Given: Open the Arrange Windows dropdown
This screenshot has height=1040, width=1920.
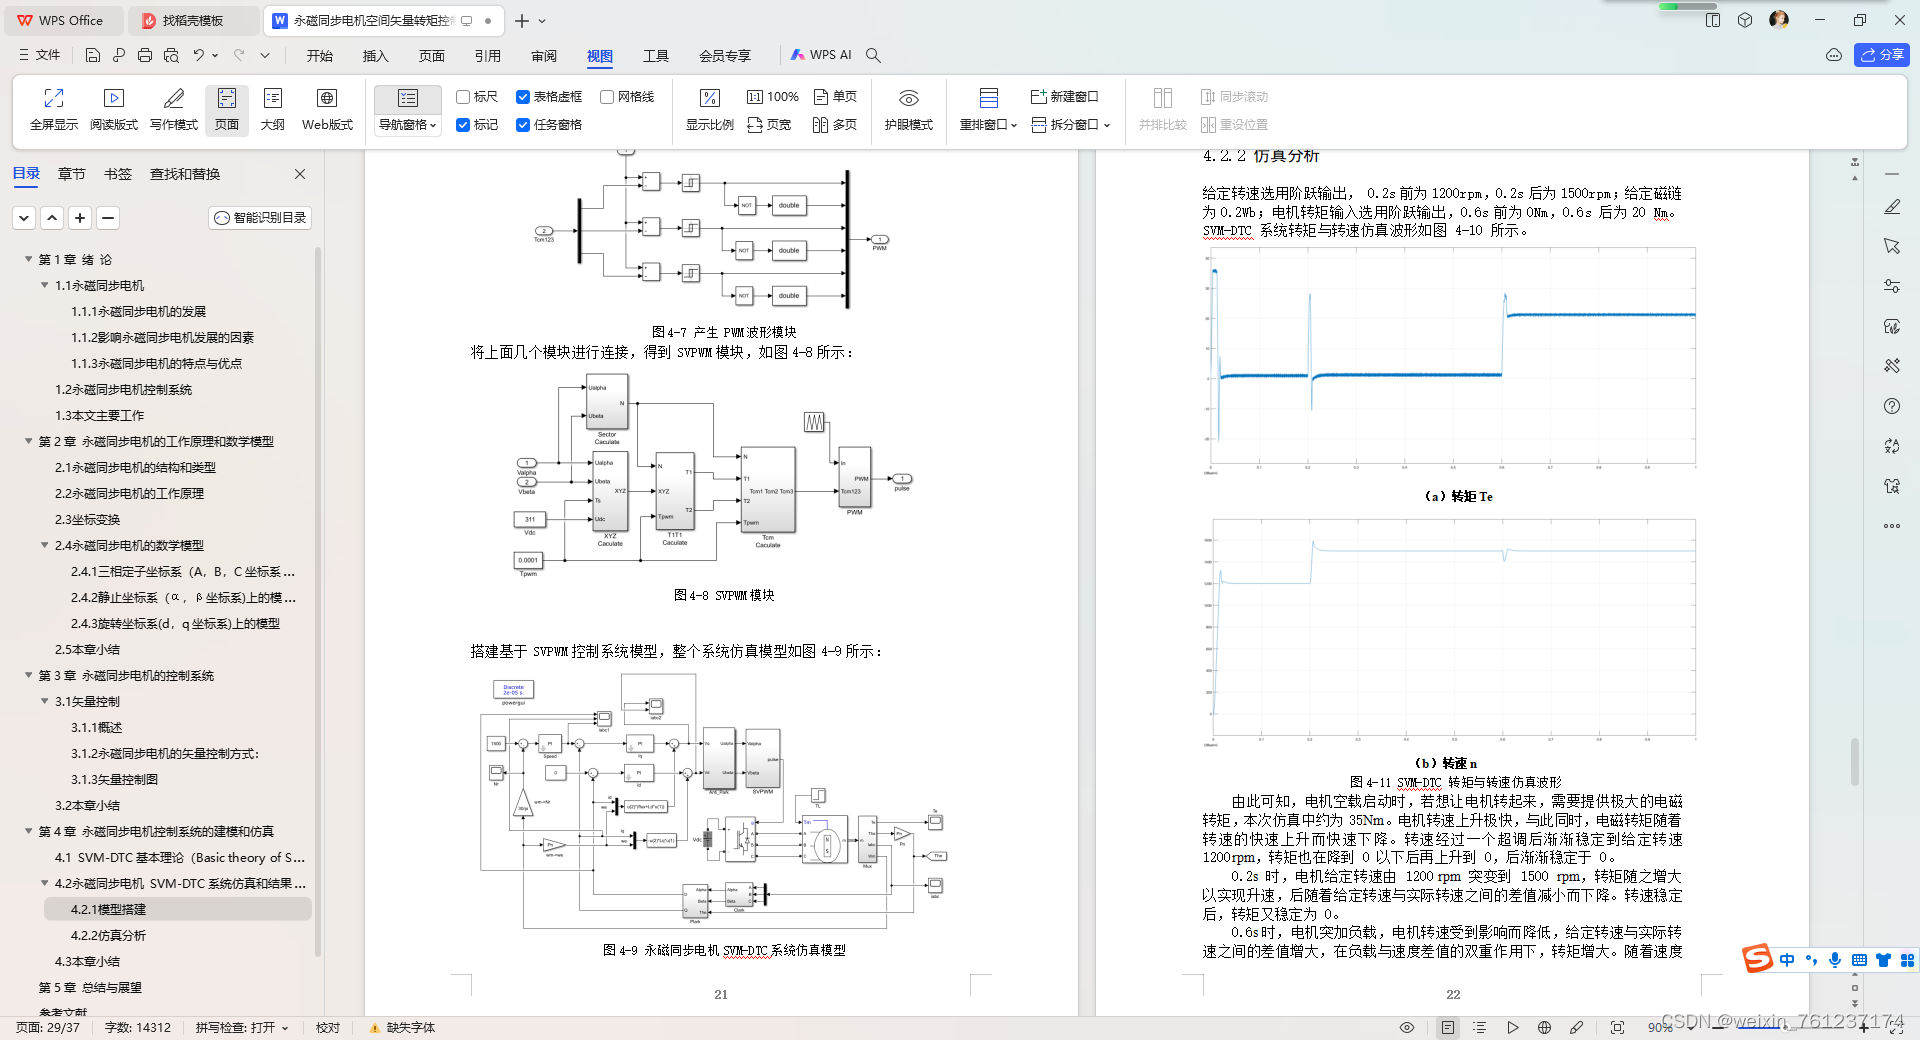Looking at the screenshot, I should point(988,125).
